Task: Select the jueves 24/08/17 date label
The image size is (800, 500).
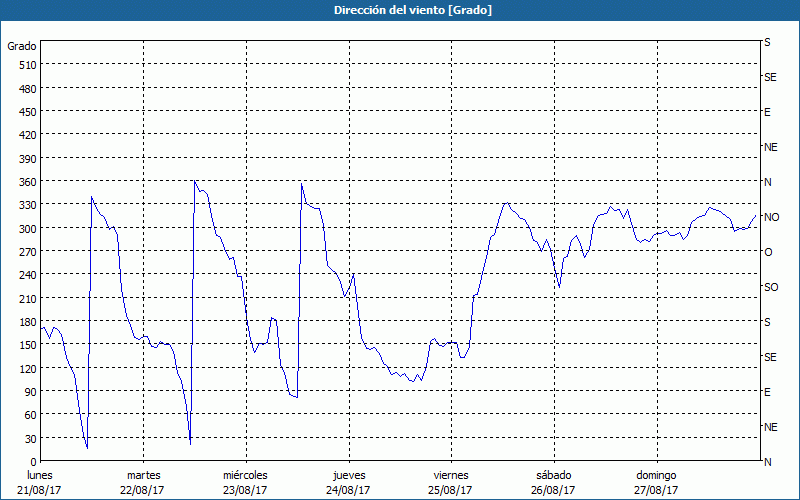Action: click(x=348, y=482)
